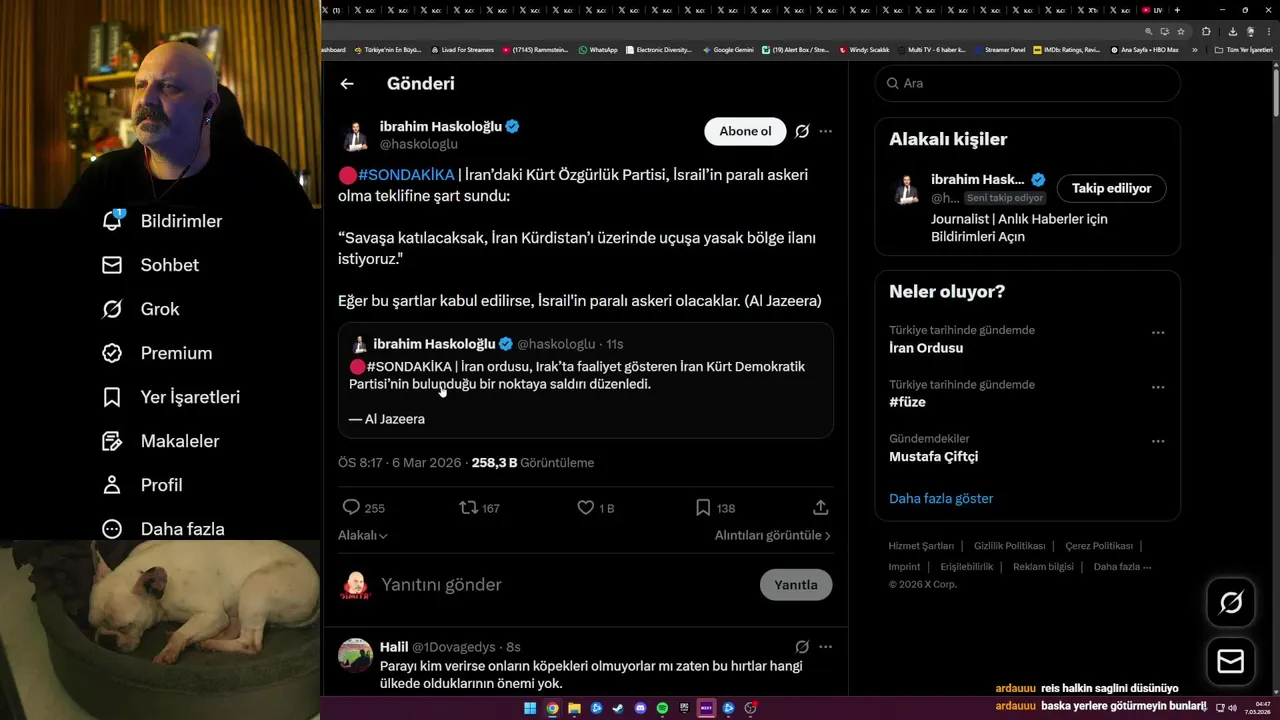Open the Google Gemini bookmark
The image size is (1280, 720).
coord(728,50)
